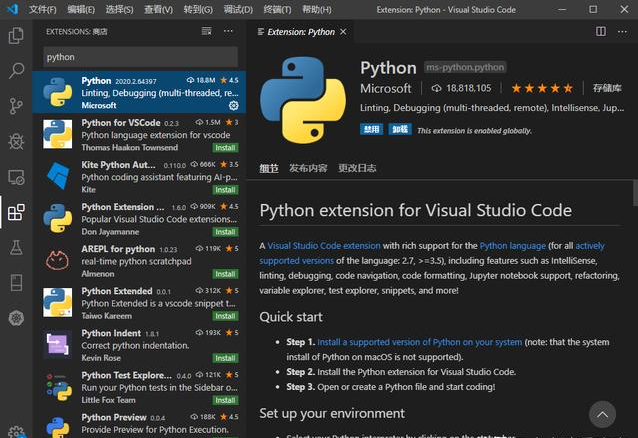638x438 pixels.
Task: Open the Python language link
Action: click(512, 246)
